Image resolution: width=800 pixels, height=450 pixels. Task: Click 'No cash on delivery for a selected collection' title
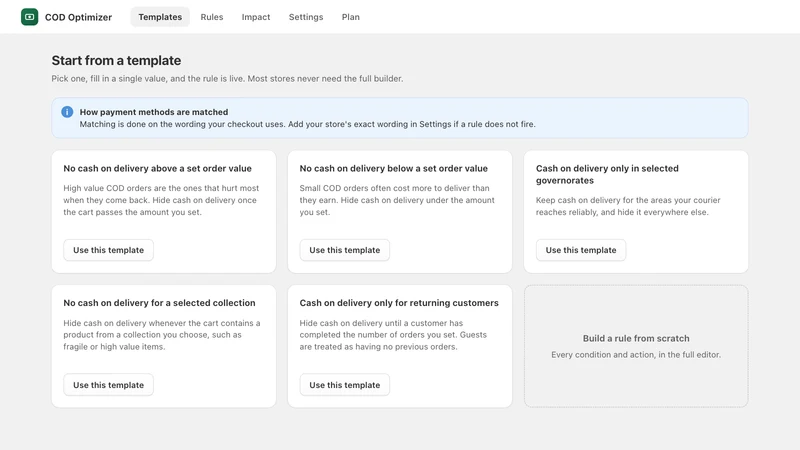point(159,303)
